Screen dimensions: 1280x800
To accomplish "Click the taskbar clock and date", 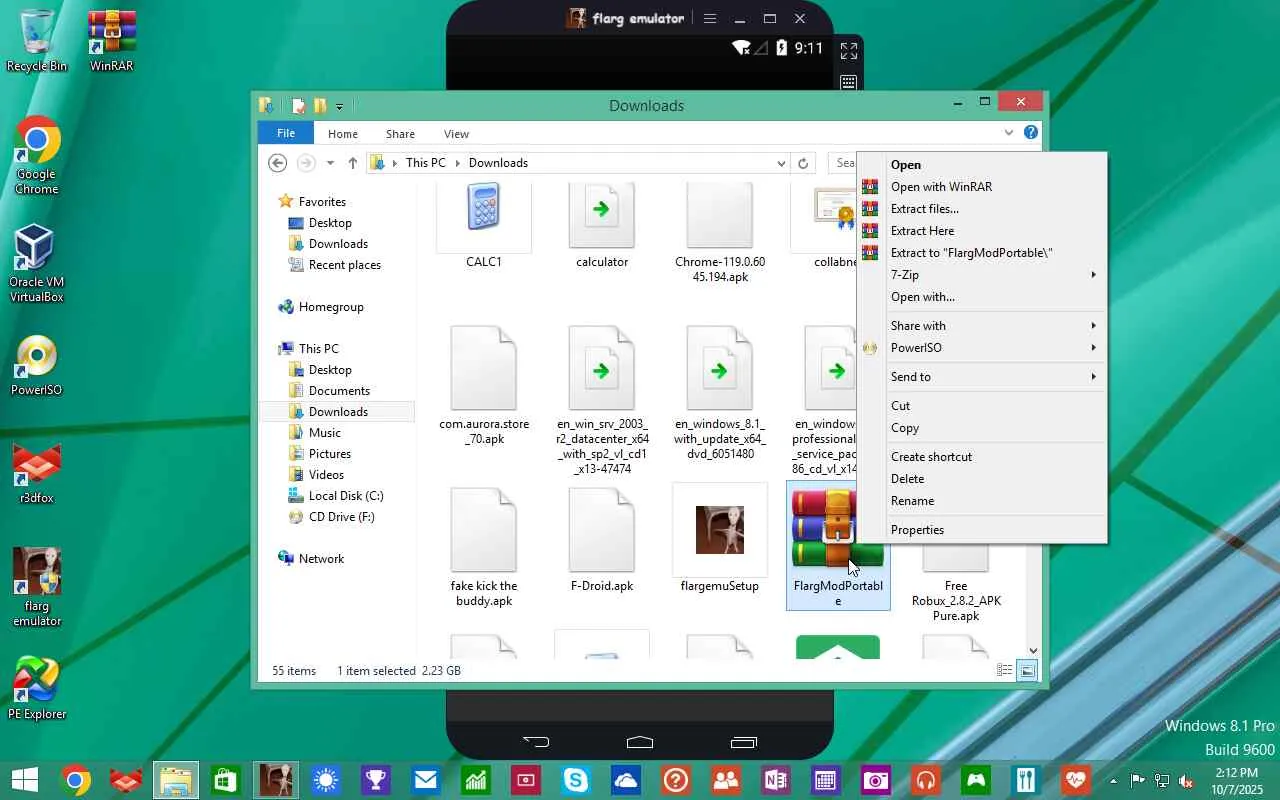I will 1237,781.
